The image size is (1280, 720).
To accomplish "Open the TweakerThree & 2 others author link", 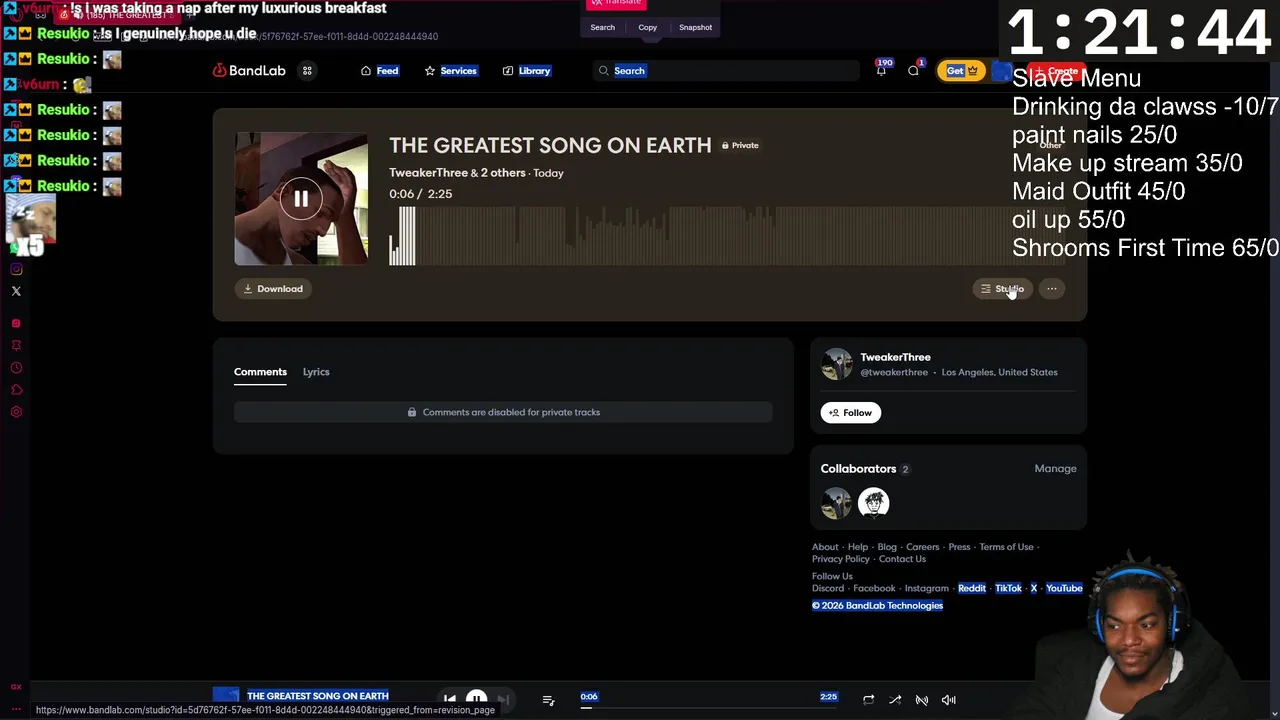I will pyautogui.click(x=457, y=173).
